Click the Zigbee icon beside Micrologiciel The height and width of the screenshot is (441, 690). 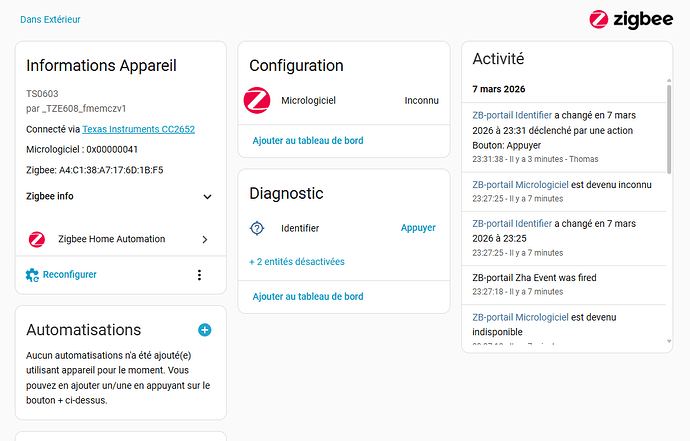pyautogui.click(x=257, y=100)
